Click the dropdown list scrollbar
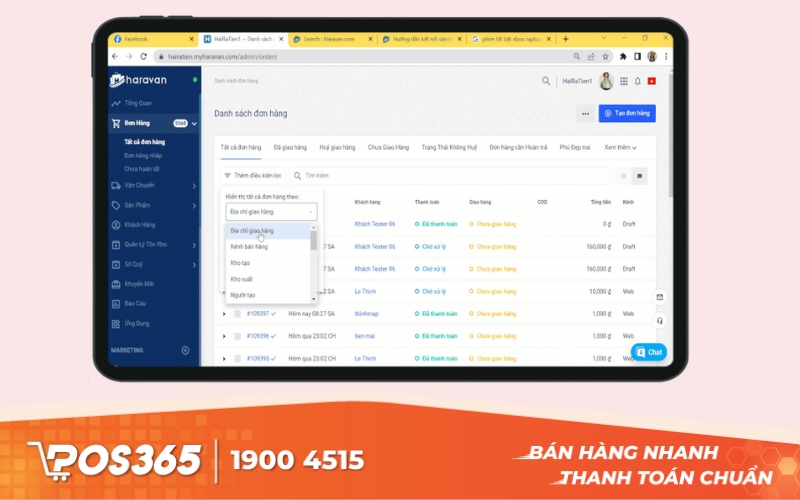Image resolution: width=800 pixels, height=500 pixels. click(x=313, y=241)
